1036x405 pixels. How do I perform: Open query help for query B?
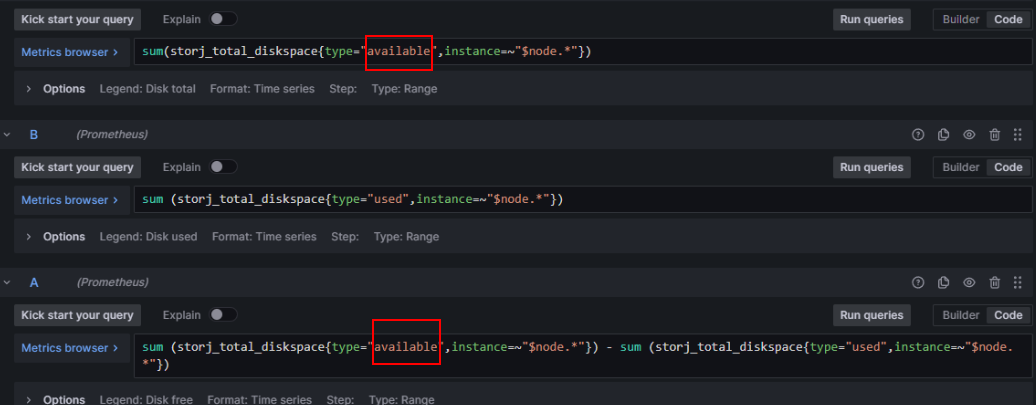click(x=918, y=135)
